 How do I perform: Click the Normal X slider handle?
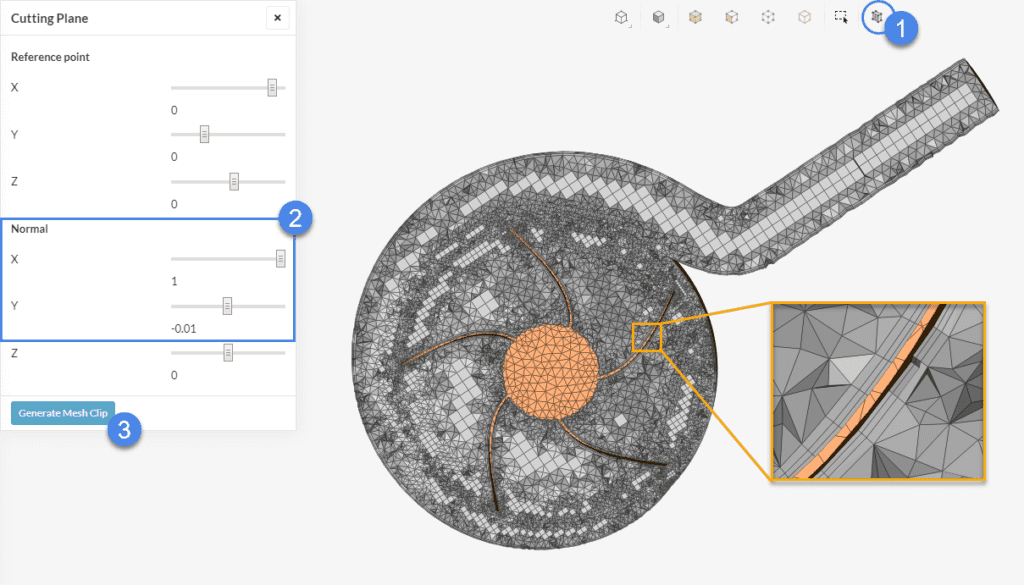point(280,259)
